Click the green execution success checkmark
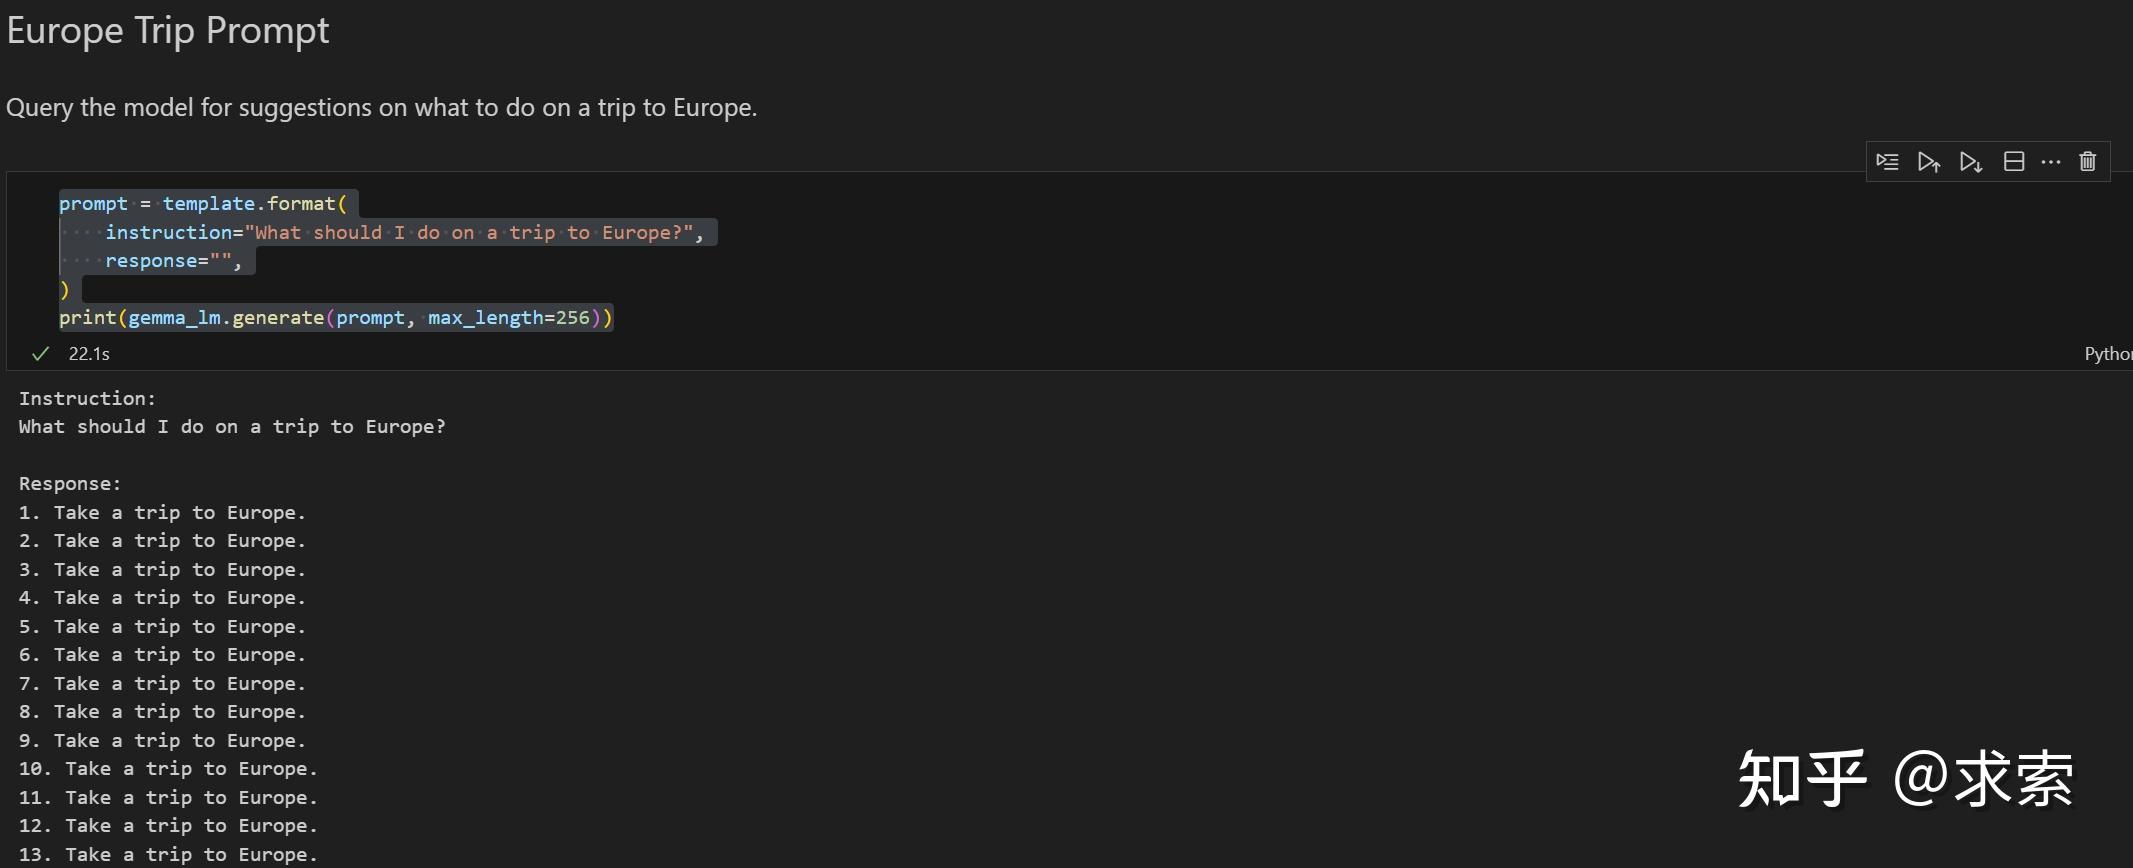 (x=41, y=354)
